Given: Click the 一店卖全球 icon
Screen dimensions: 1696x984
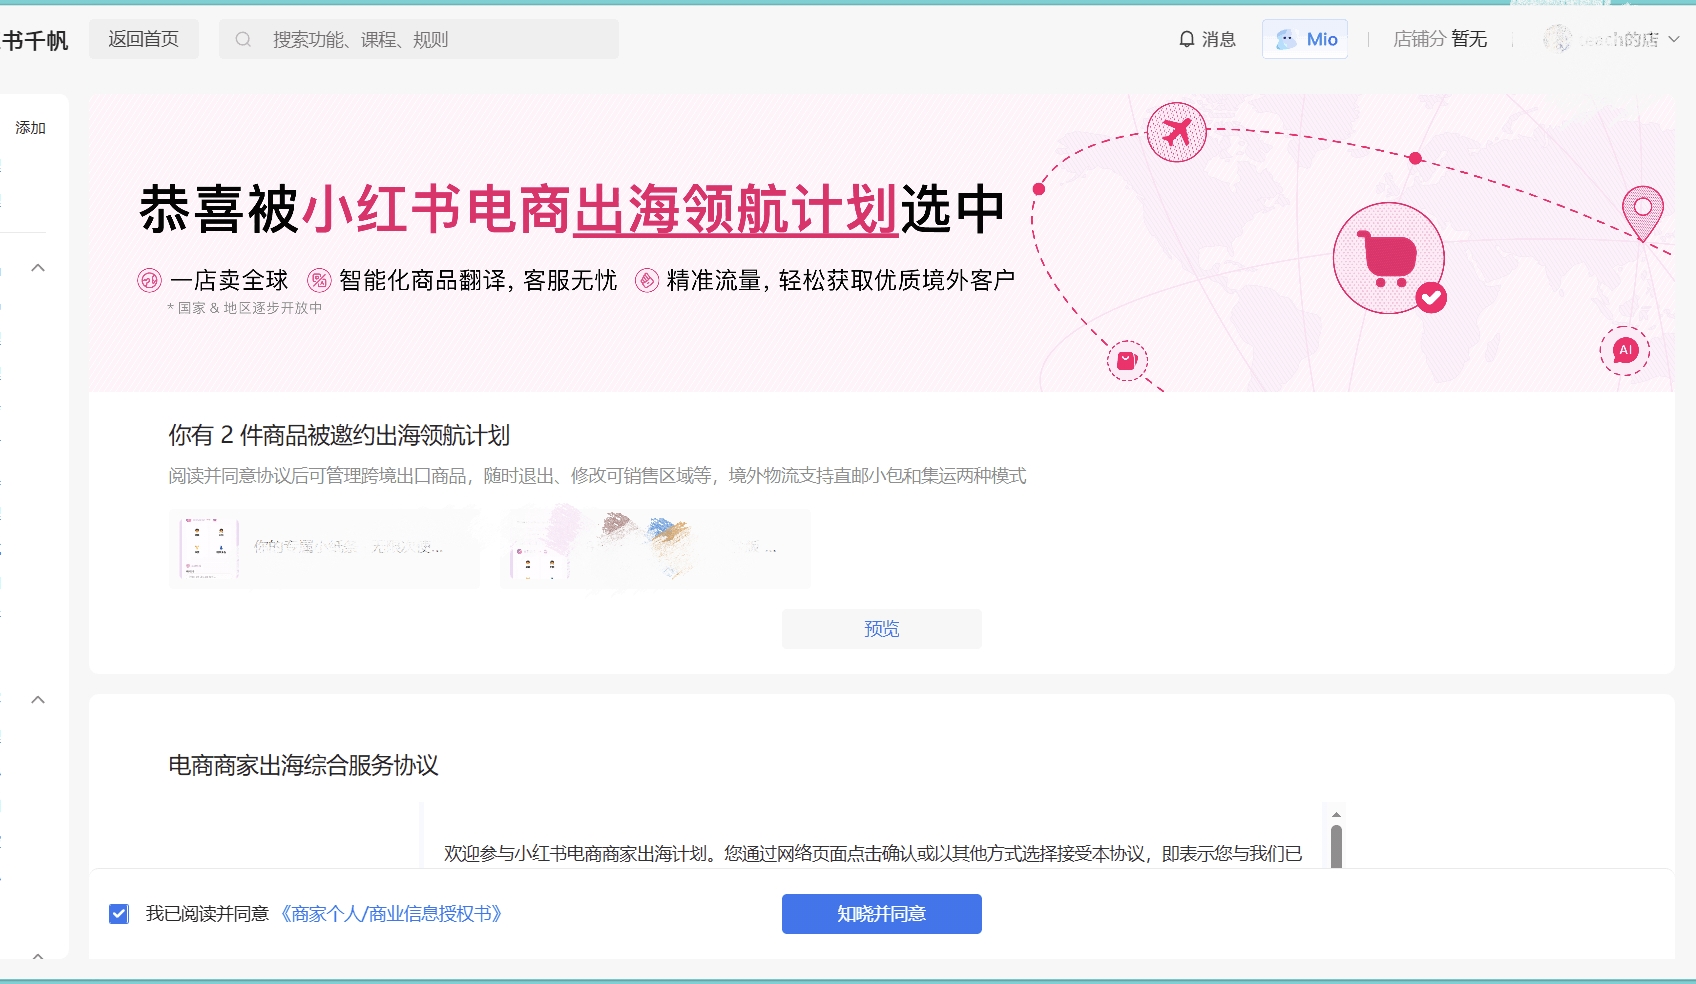Looking at the screenshot, I should (149, 281).
